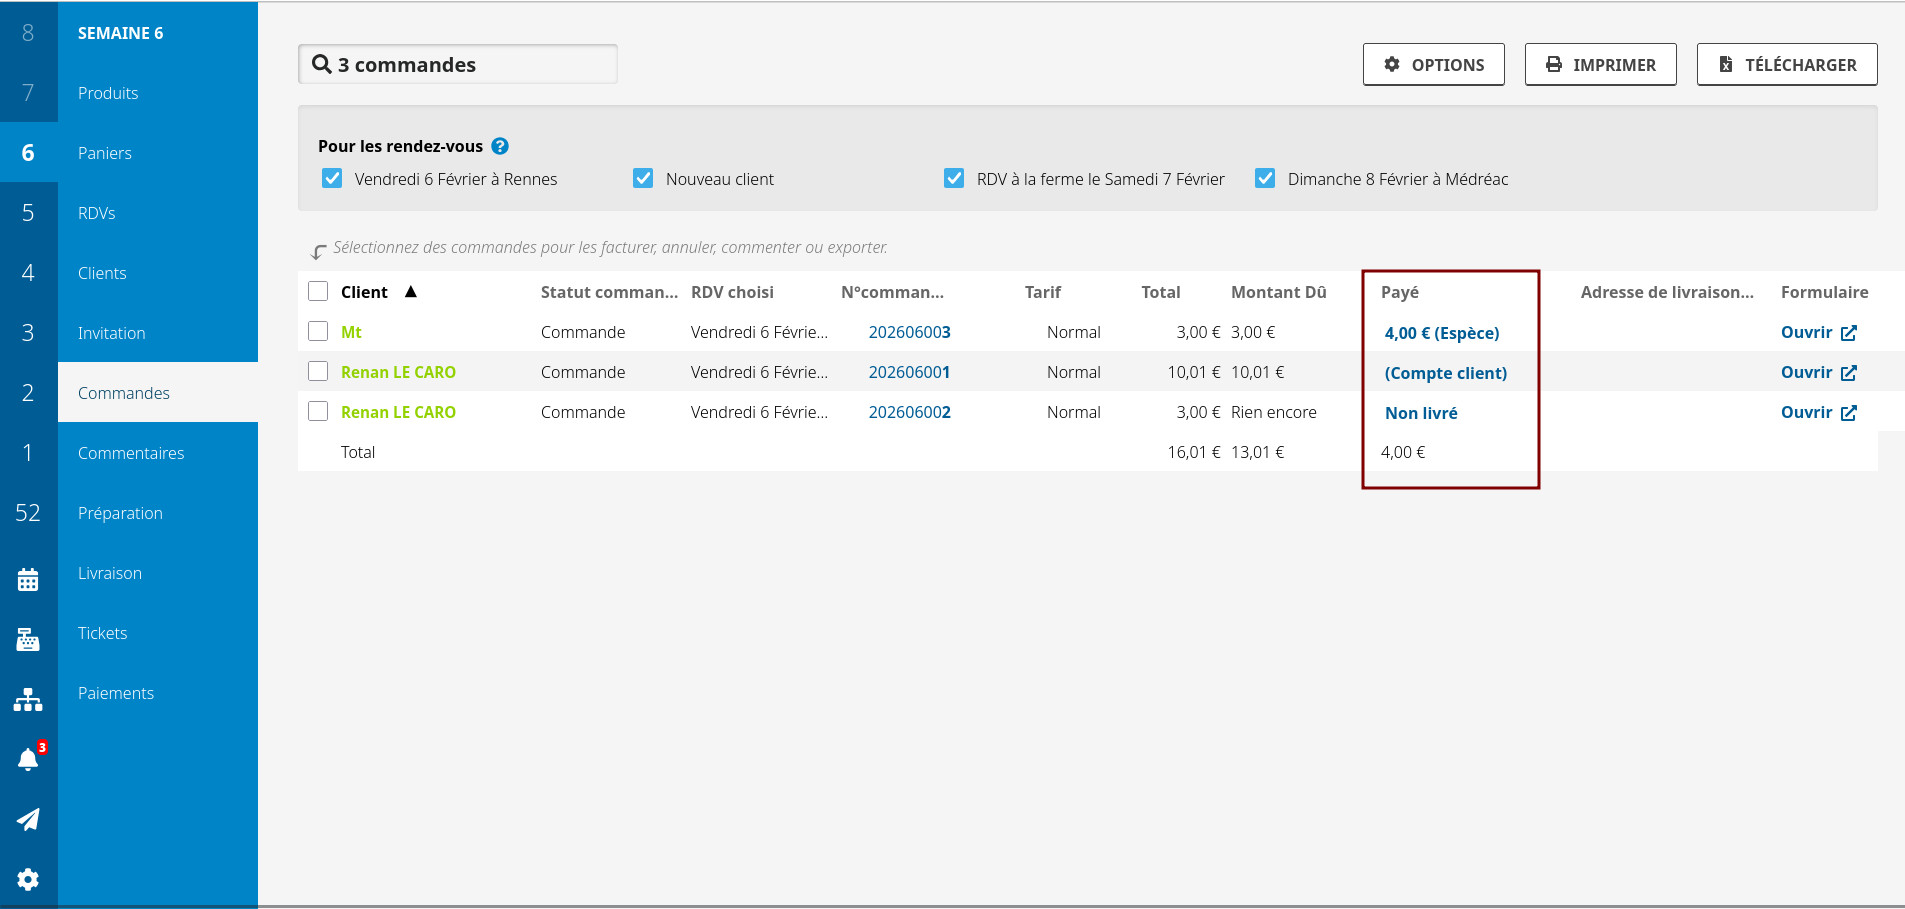1905x909 pixels.
Task: Uncheck Vendredi 6 Février à Rennes
Action: point(332,179)
